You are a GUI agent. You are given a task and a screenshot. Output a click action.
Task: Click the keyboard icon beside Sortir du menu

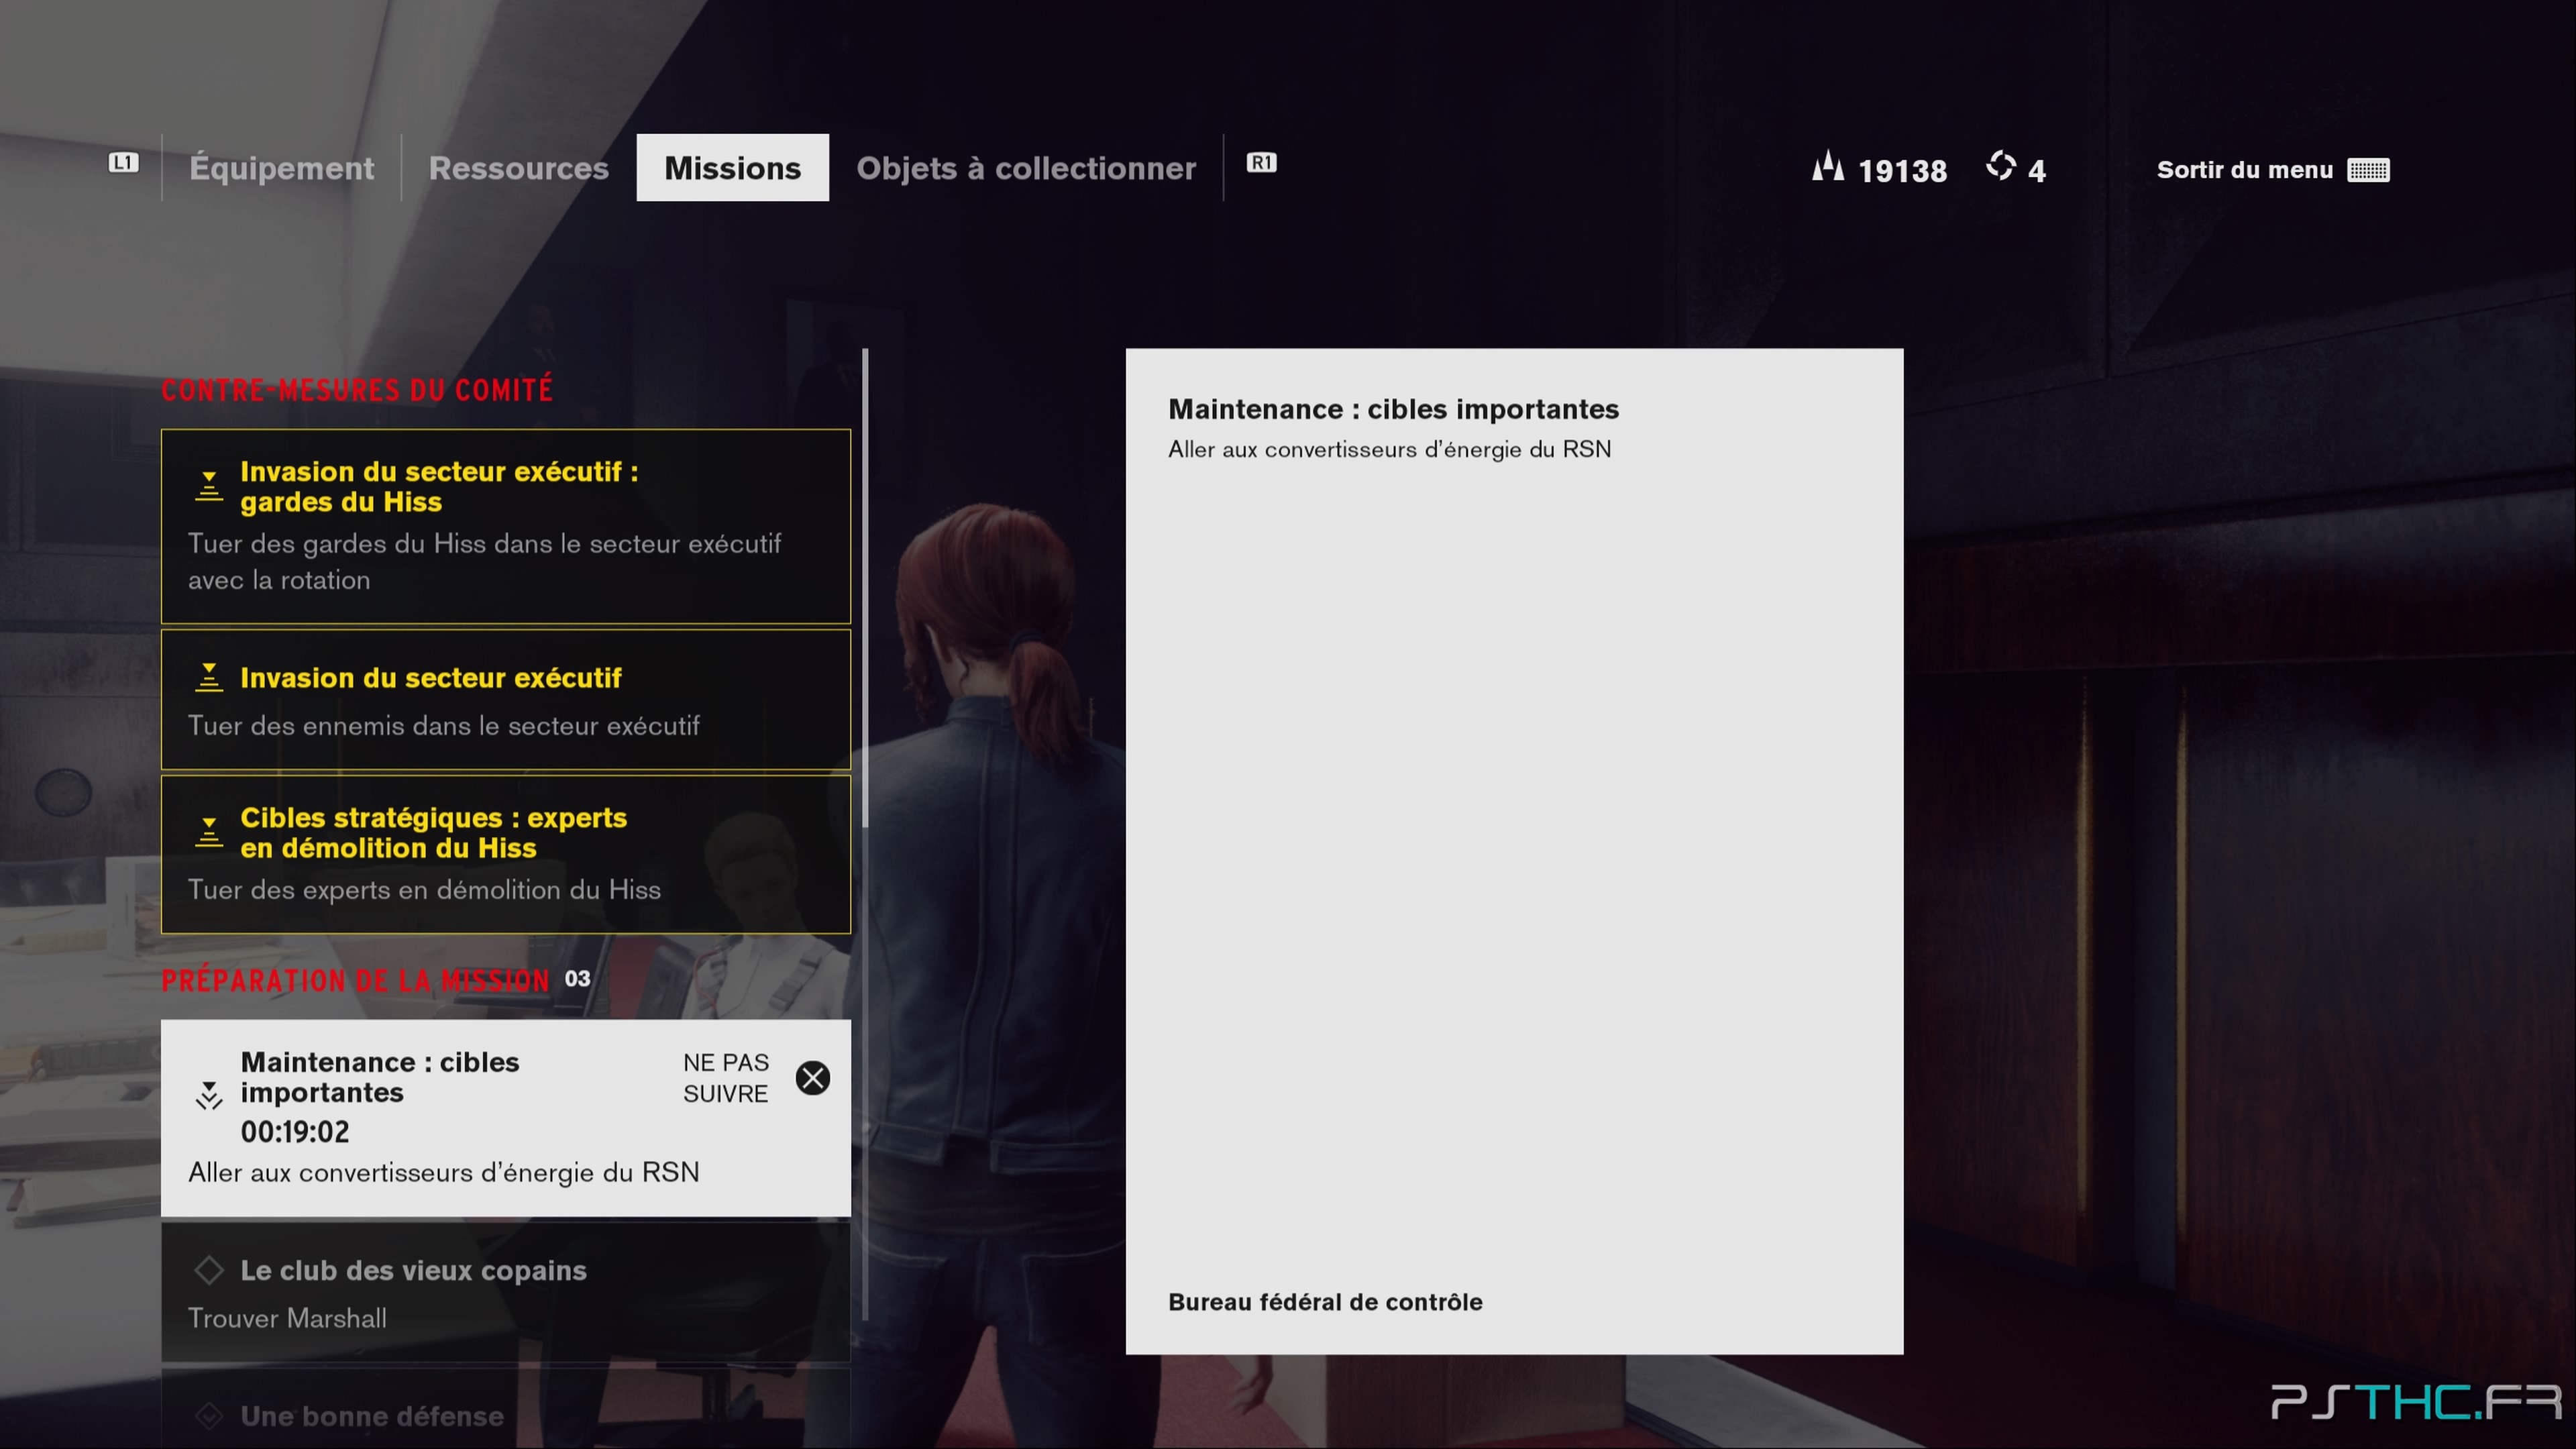pyautogui.click(x=2368, y=170)
